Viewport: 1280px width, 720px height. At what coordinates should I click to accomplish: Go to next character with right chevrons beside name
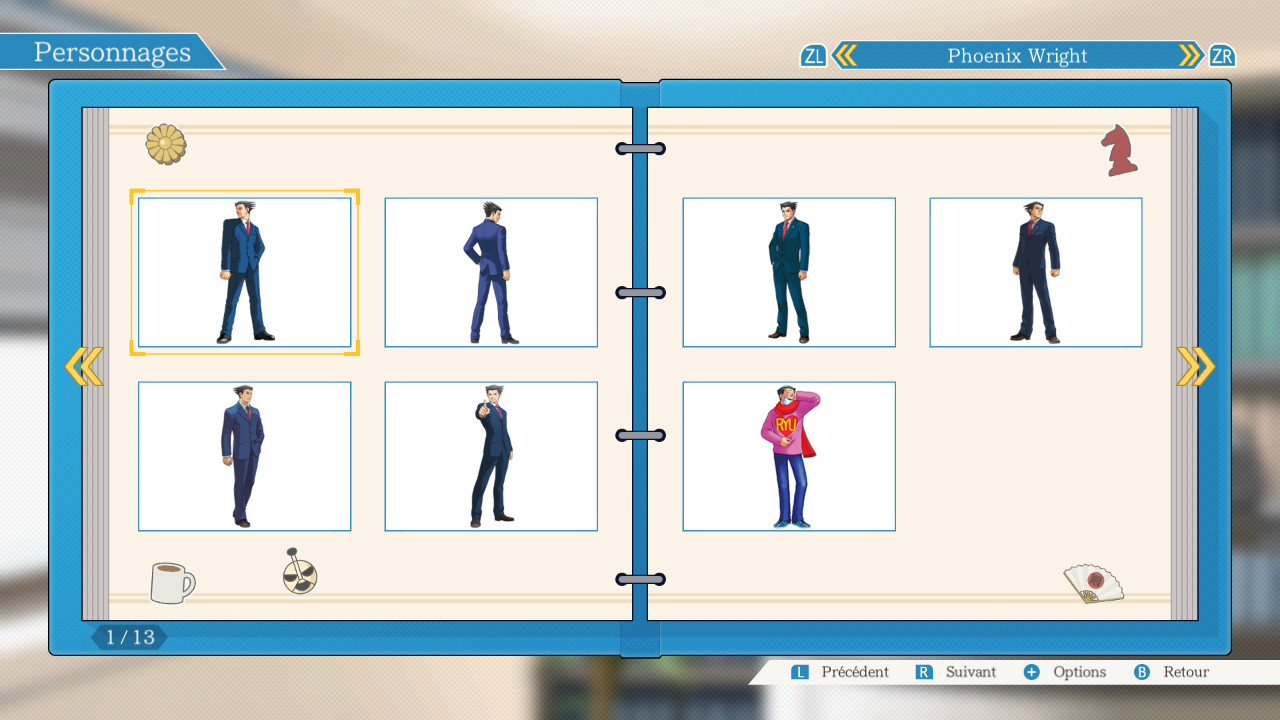(x=1190, y=56)
